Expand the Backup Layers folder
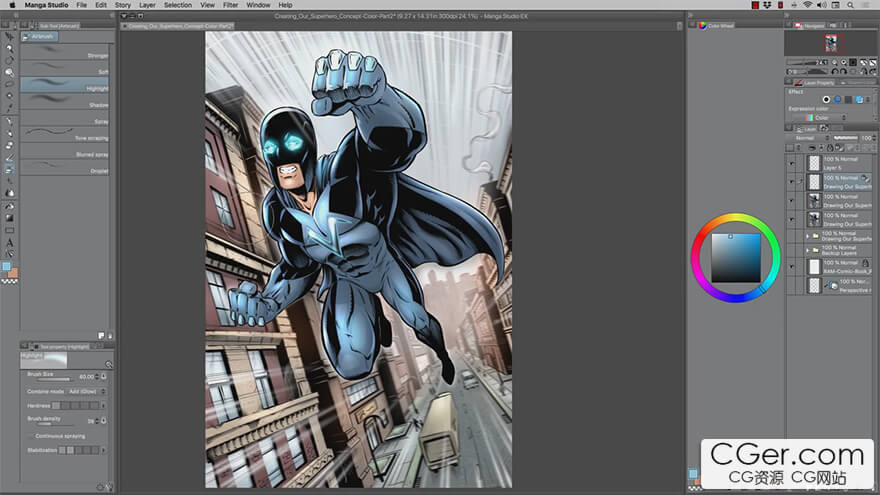The width and height of the screenshot is (880, 495). [808, 250]
